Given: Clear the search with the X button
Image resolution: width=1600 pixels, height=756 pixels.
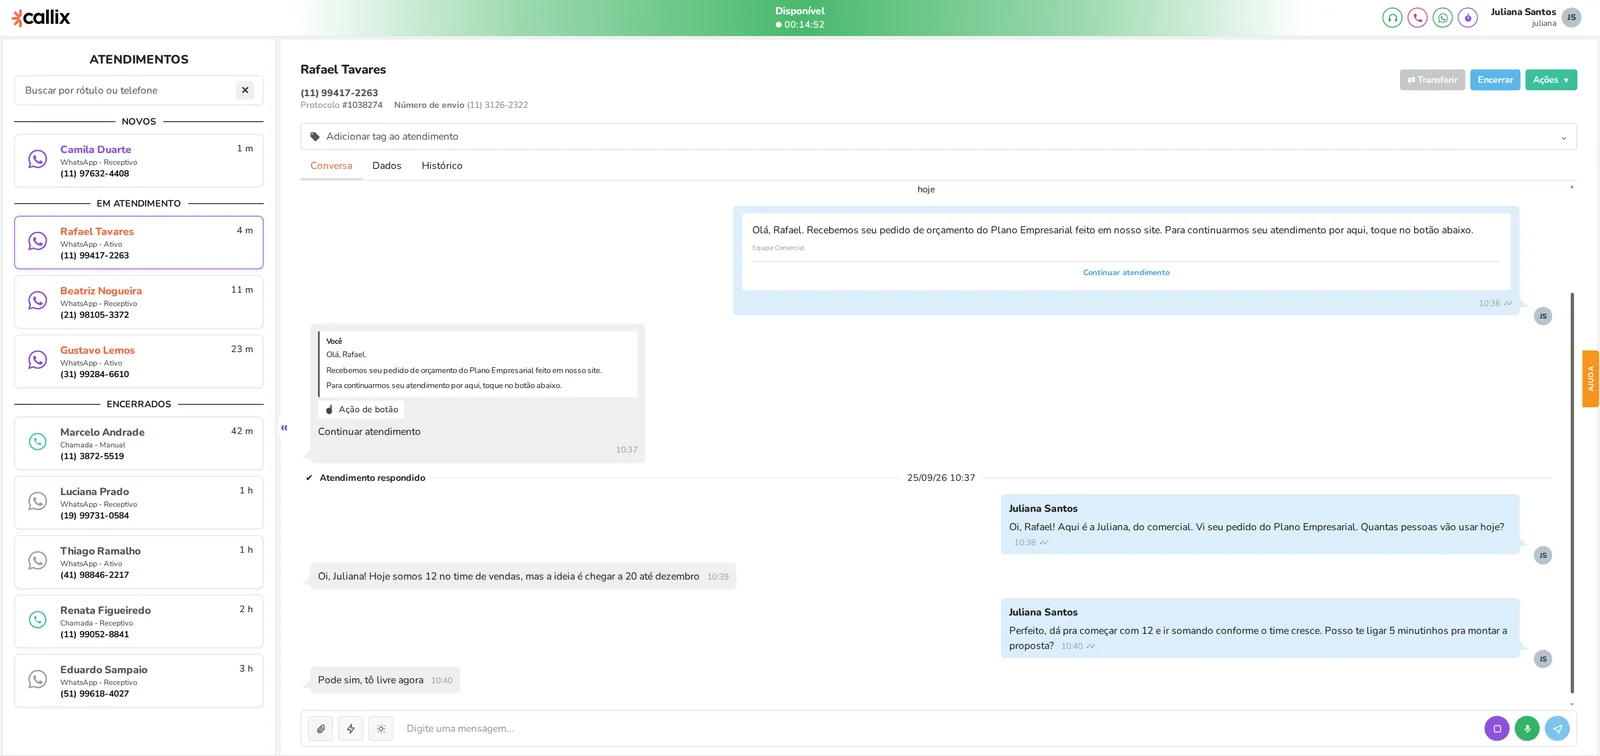Looking at the screenshot, I should click(x=245, y=90).
